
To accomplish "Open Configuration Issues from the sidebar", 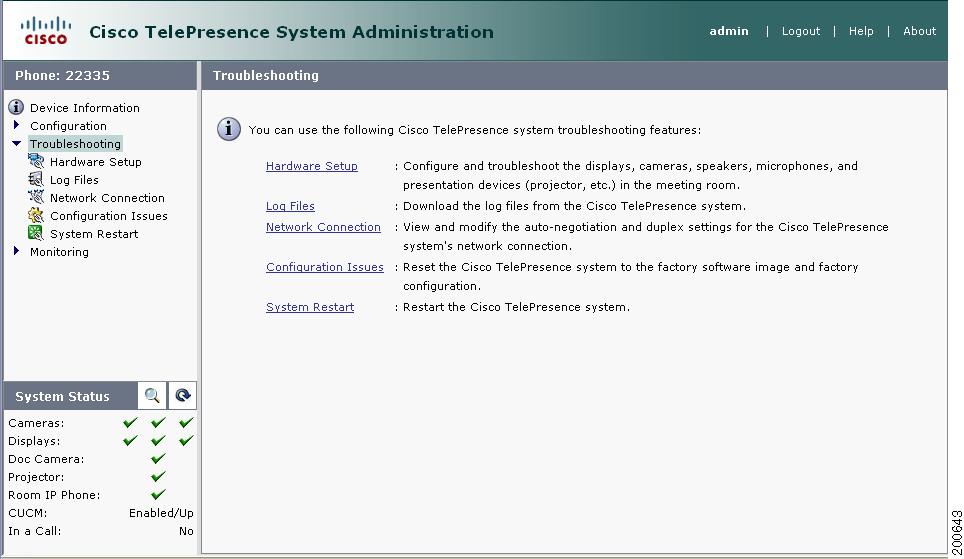I will tap(109, 216).
